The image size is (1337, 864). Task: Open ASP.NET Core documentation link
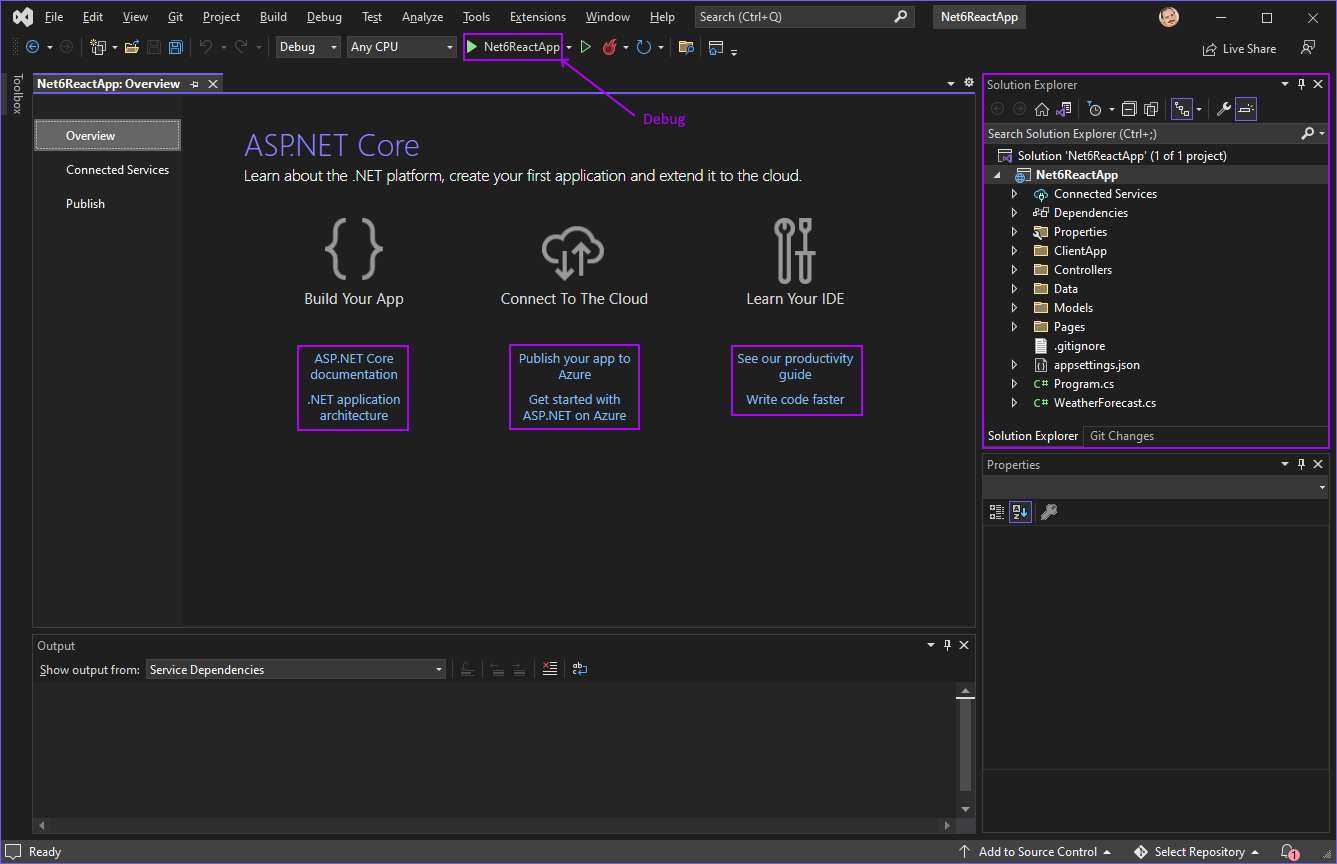pyautogui.click(x=354, y=367)
